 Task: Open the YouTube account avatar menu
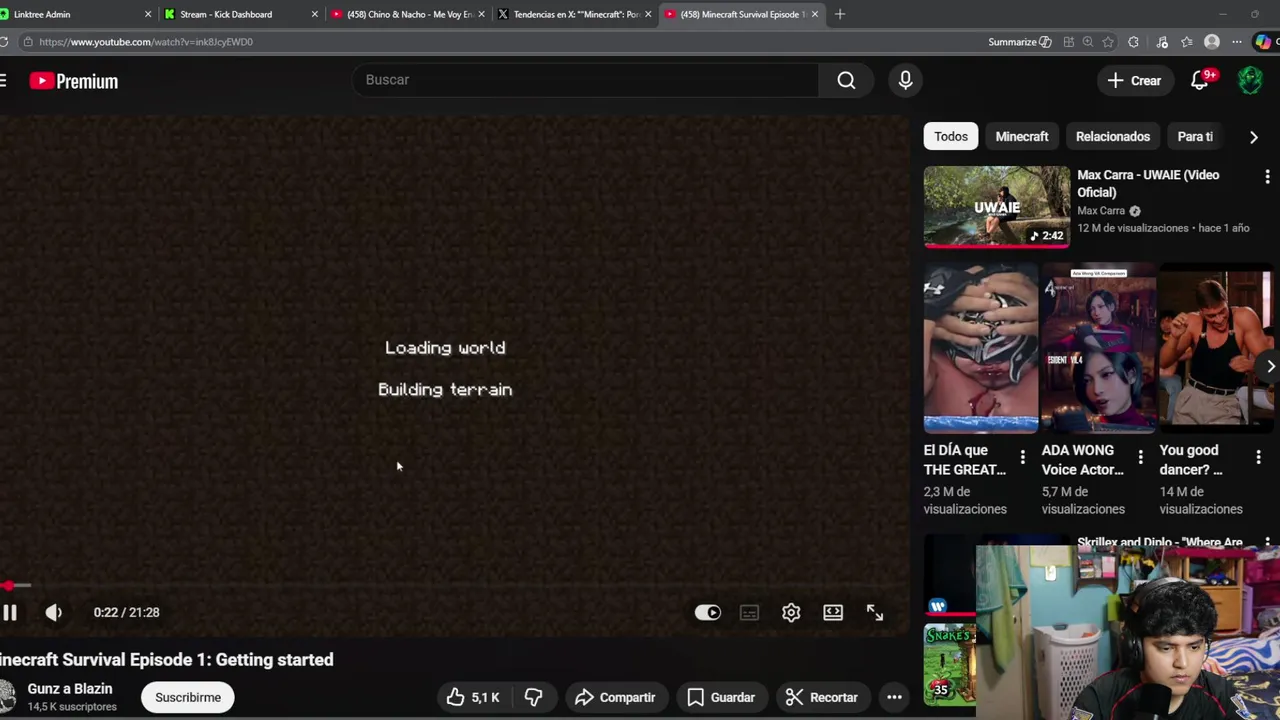(1250, 81)
